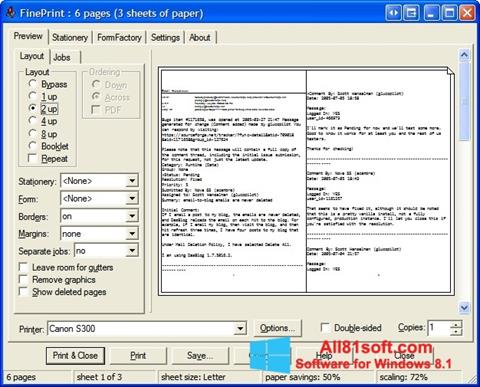Open the Jobs sub-tab
The image size is (480, 387).
(62, 57)
